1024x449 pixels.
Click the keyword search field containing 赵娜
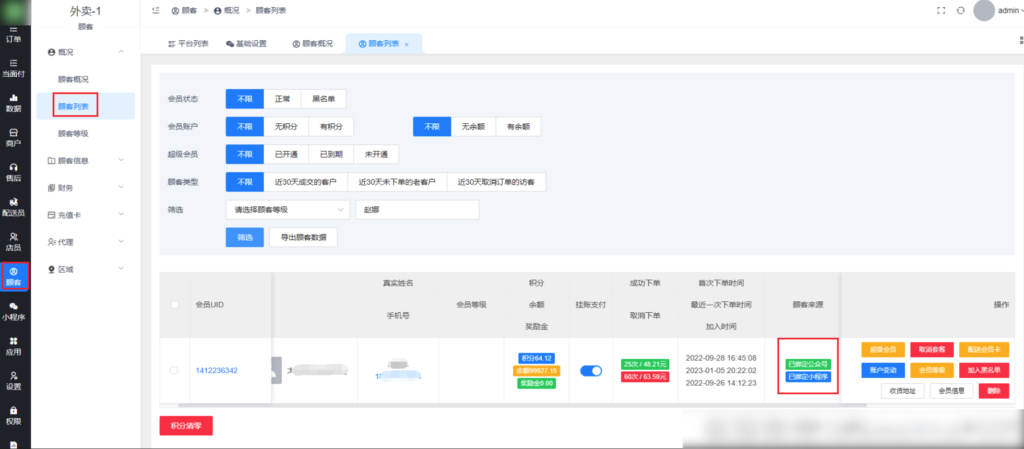coord(417,209)
